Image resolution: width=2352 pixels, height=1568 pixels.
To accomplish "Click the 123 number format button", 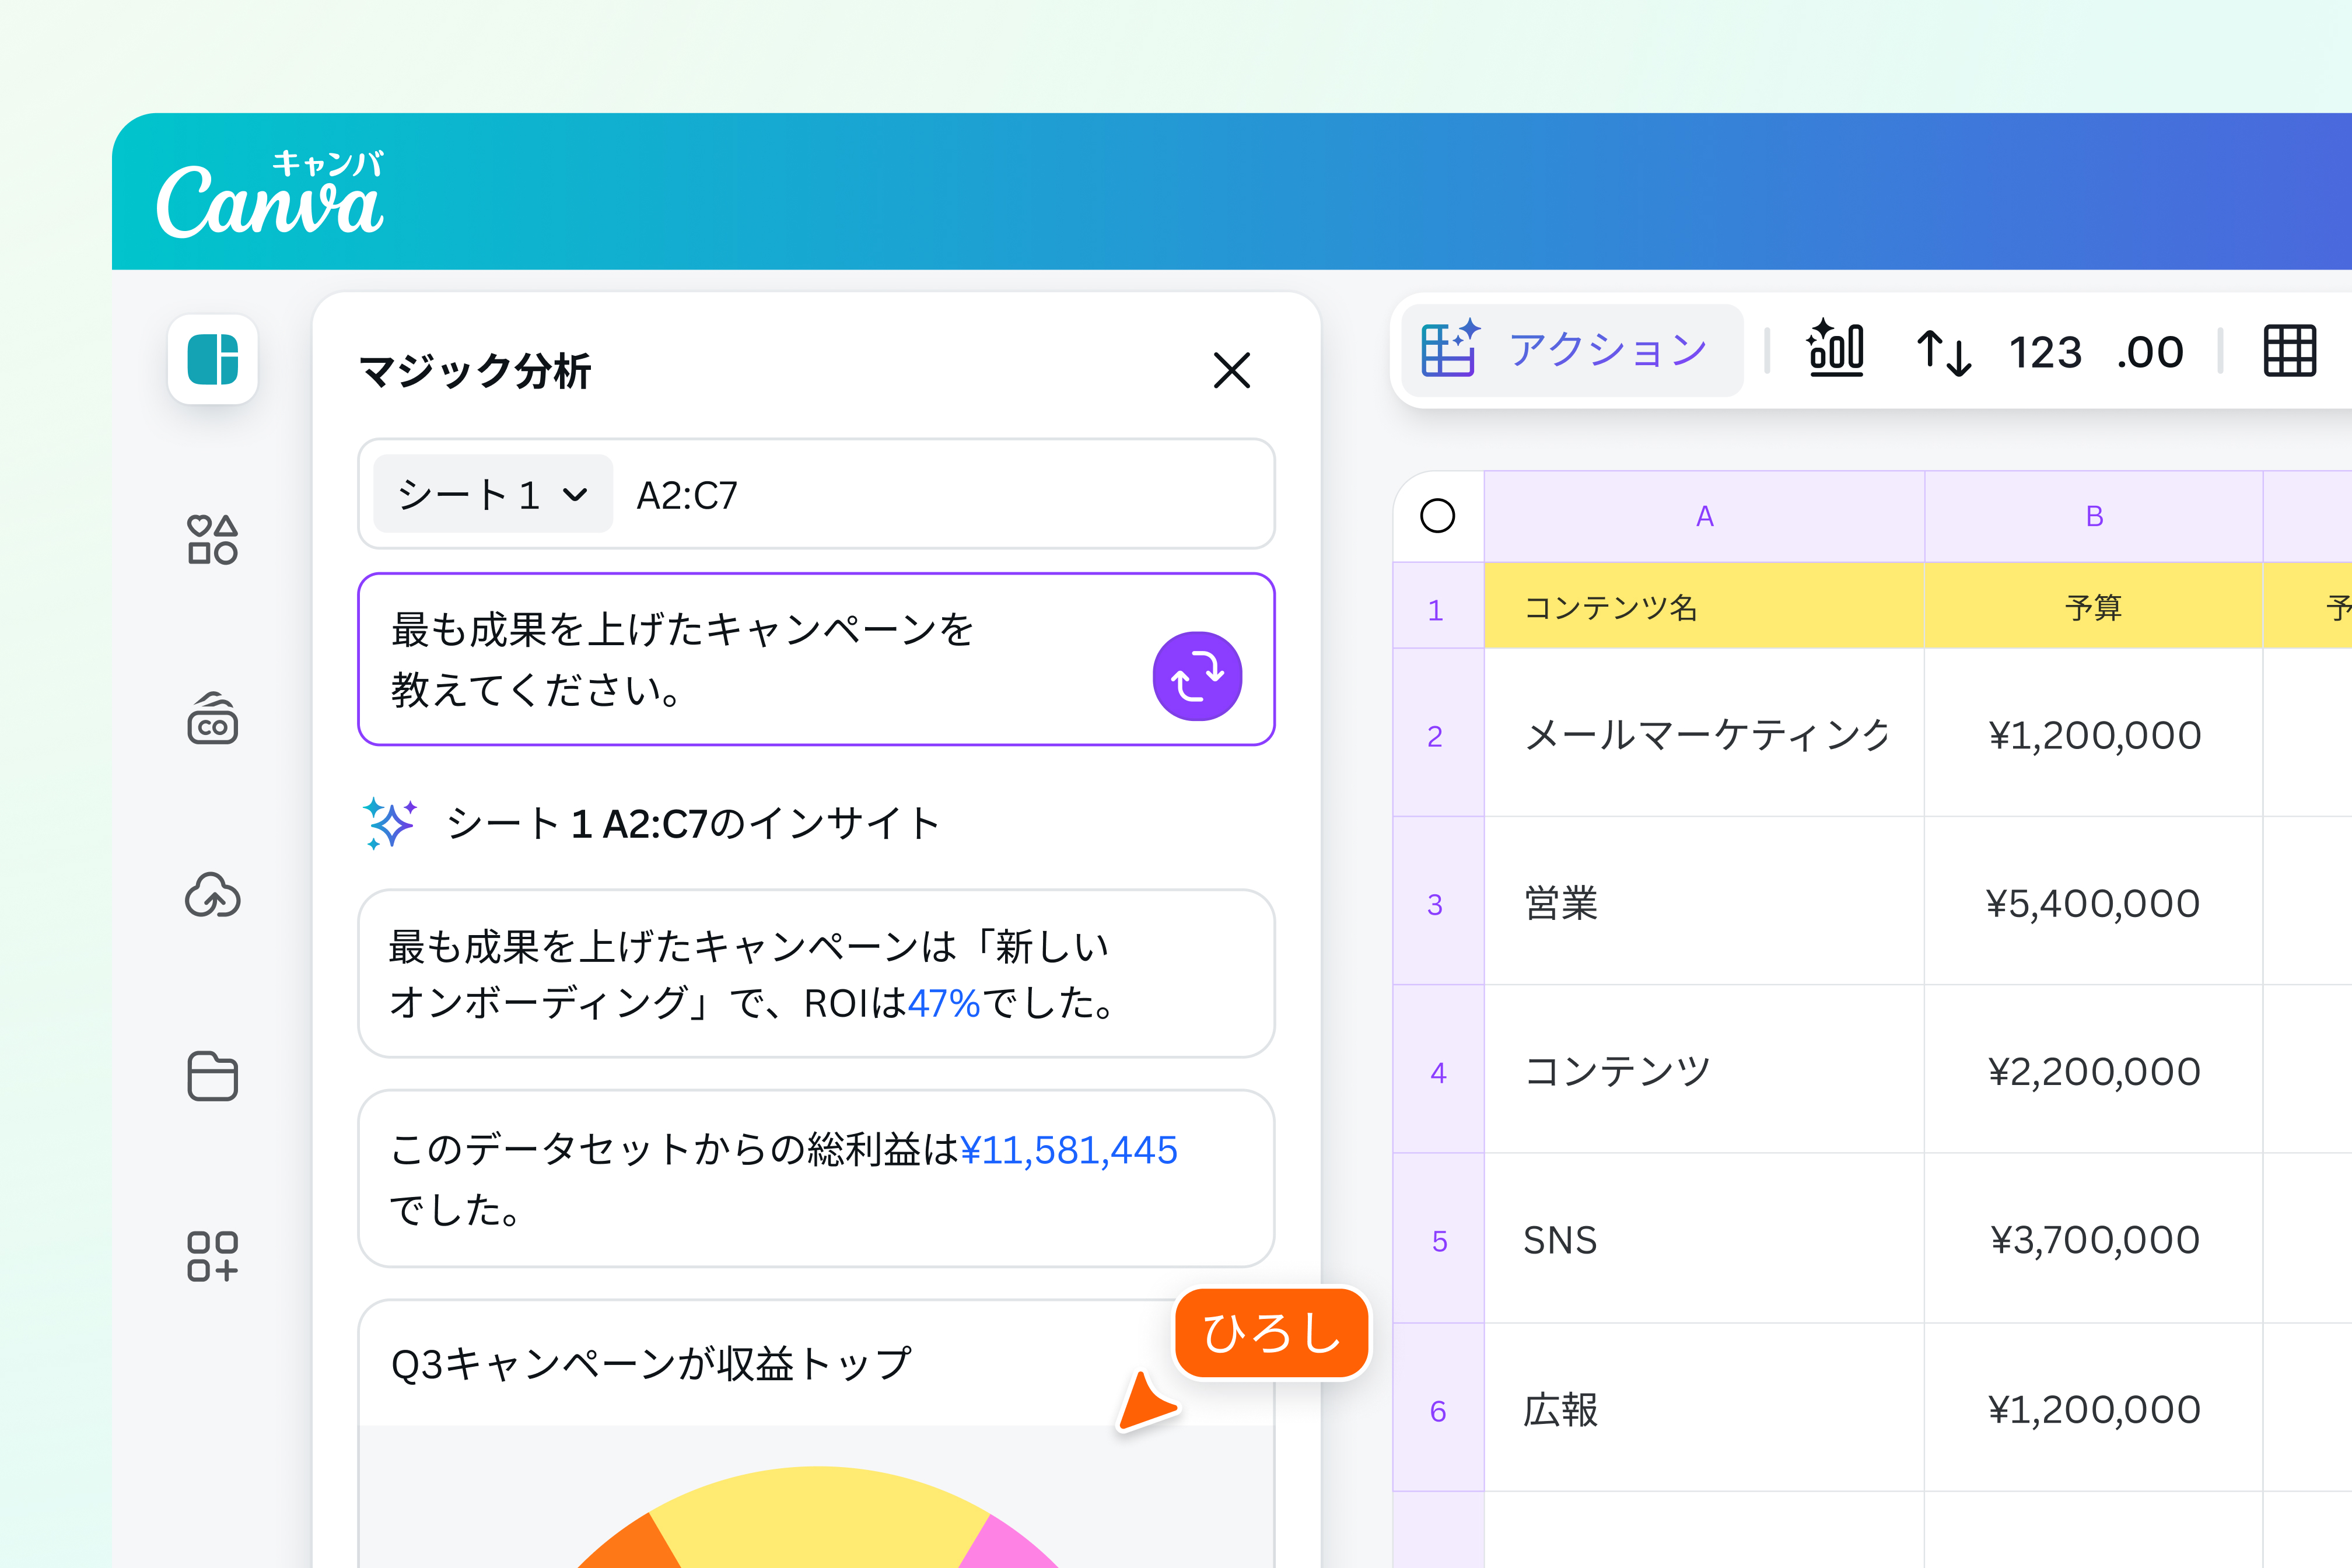I will pos(2045,352).
